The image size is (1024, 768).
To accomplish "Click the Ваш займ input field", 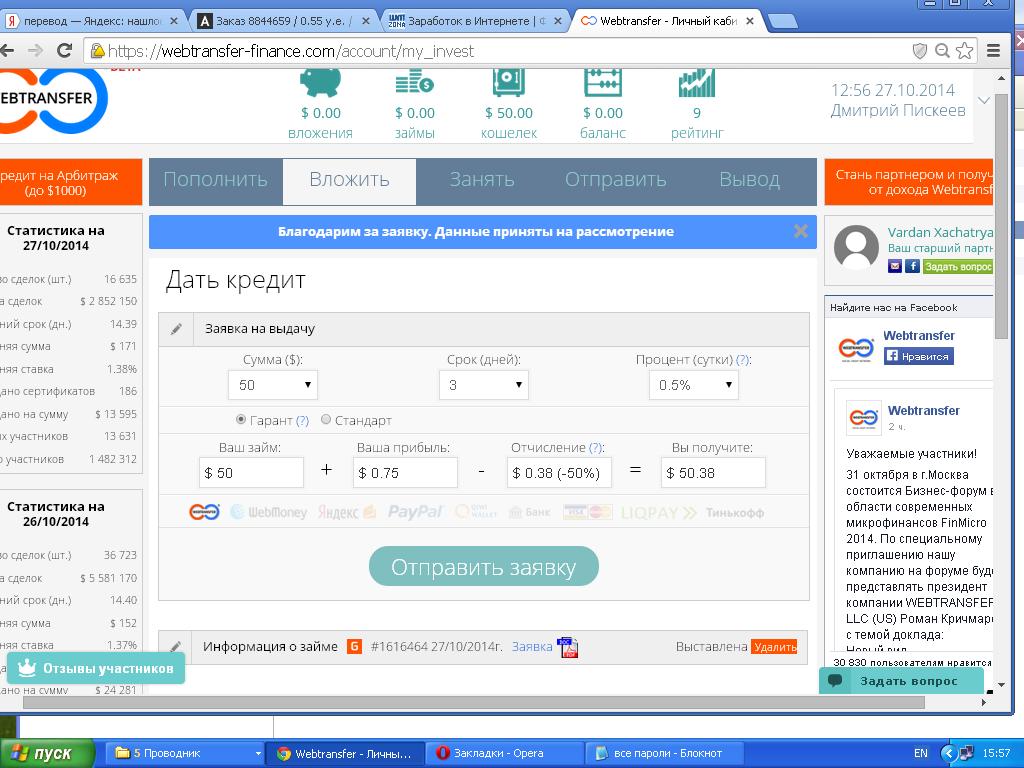I will click(x=251, y=473).
